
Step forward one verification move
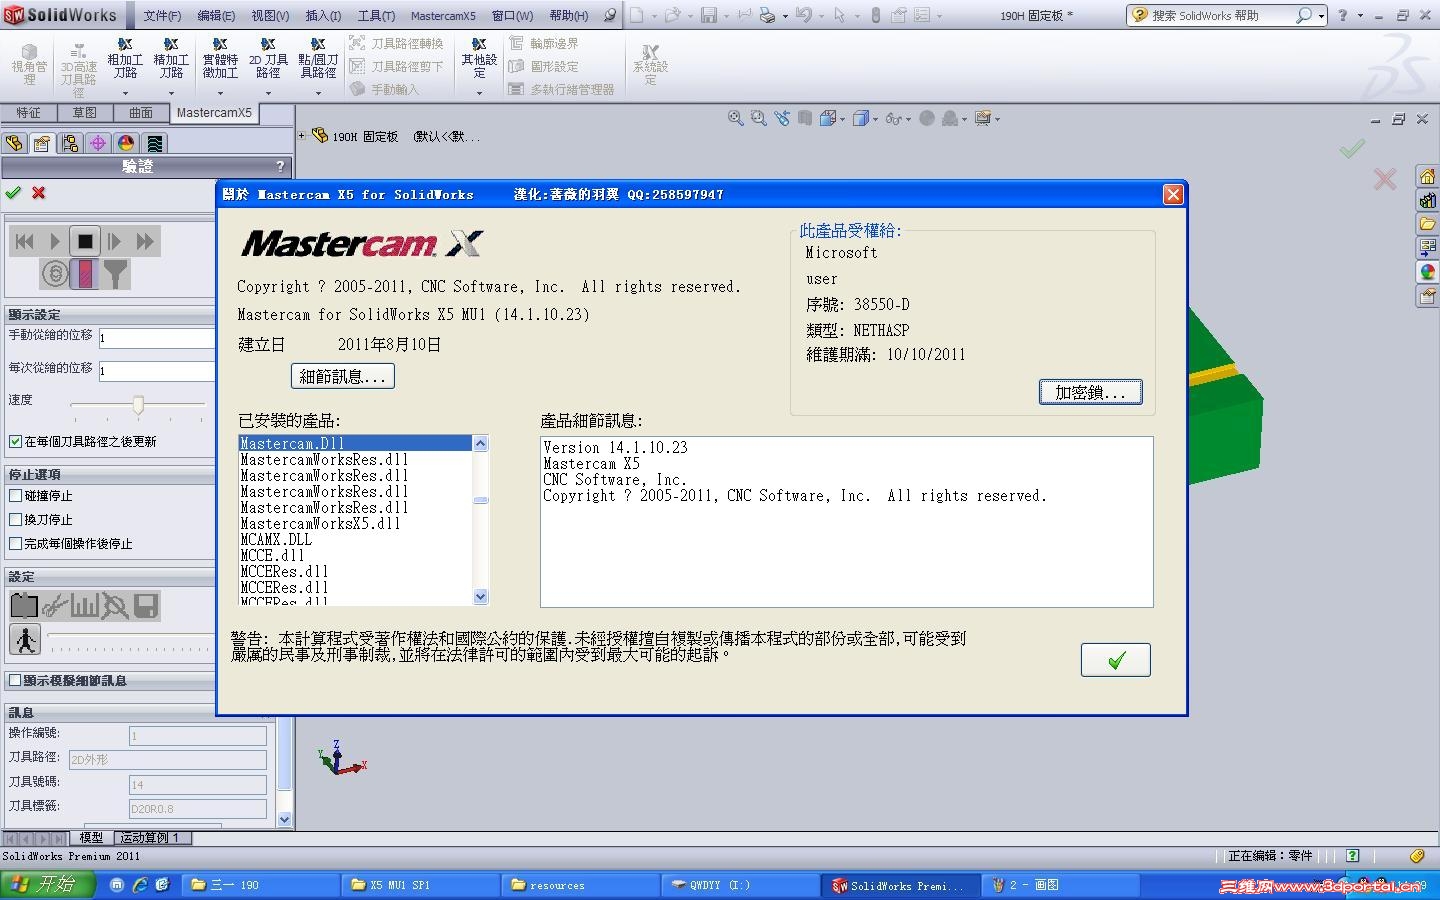click(115, 241)
